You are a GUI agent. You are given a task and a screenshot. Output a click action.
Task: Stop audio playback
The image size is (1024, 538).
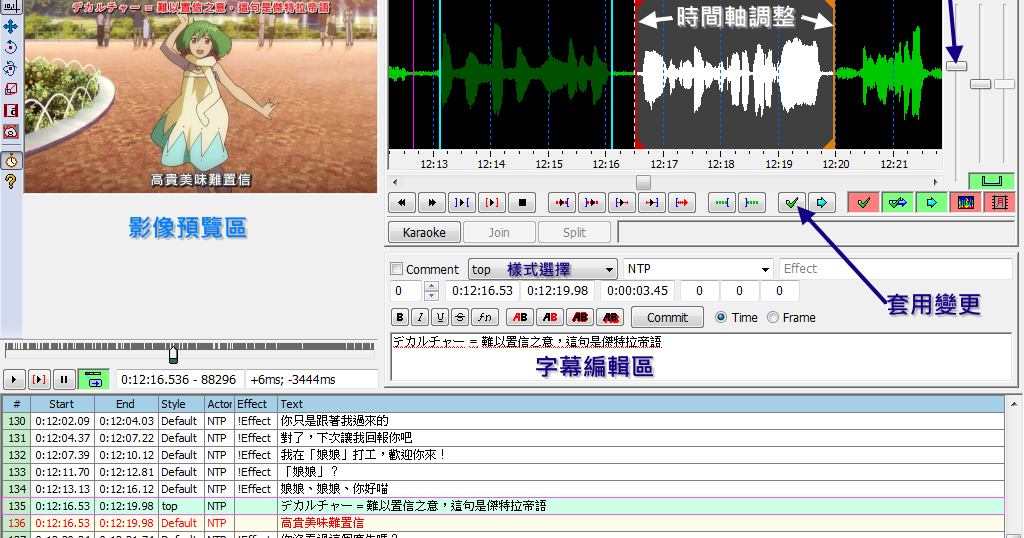click(x=522, y=202)
